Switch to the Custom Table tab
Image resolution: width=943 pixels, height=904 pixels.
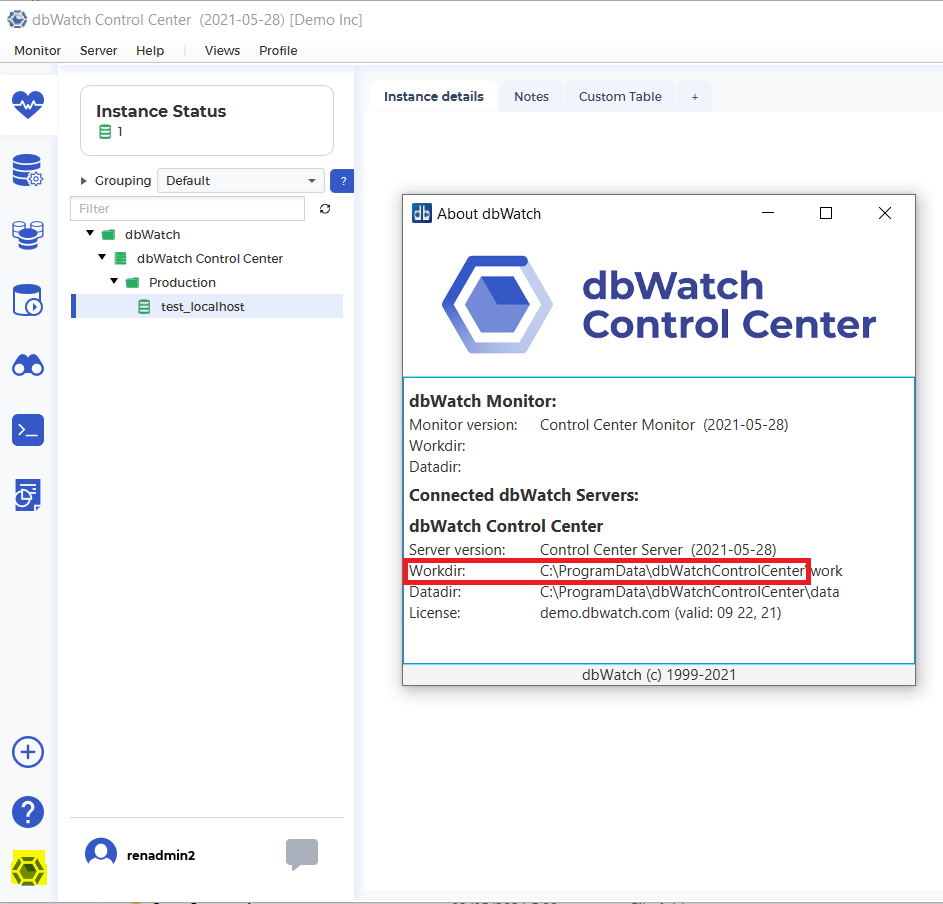click(x=620, y=96)
